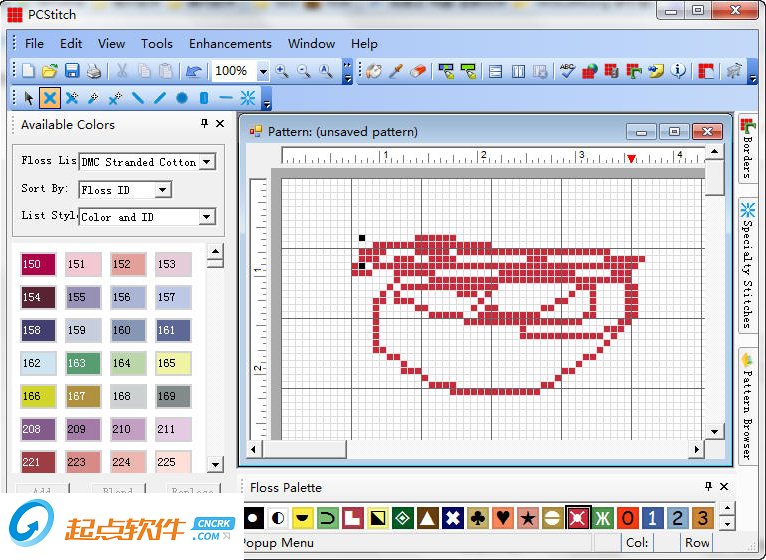Select the horizontal straight stitch tool
Screen dimensions: 766x560
[x=226, y=98]
